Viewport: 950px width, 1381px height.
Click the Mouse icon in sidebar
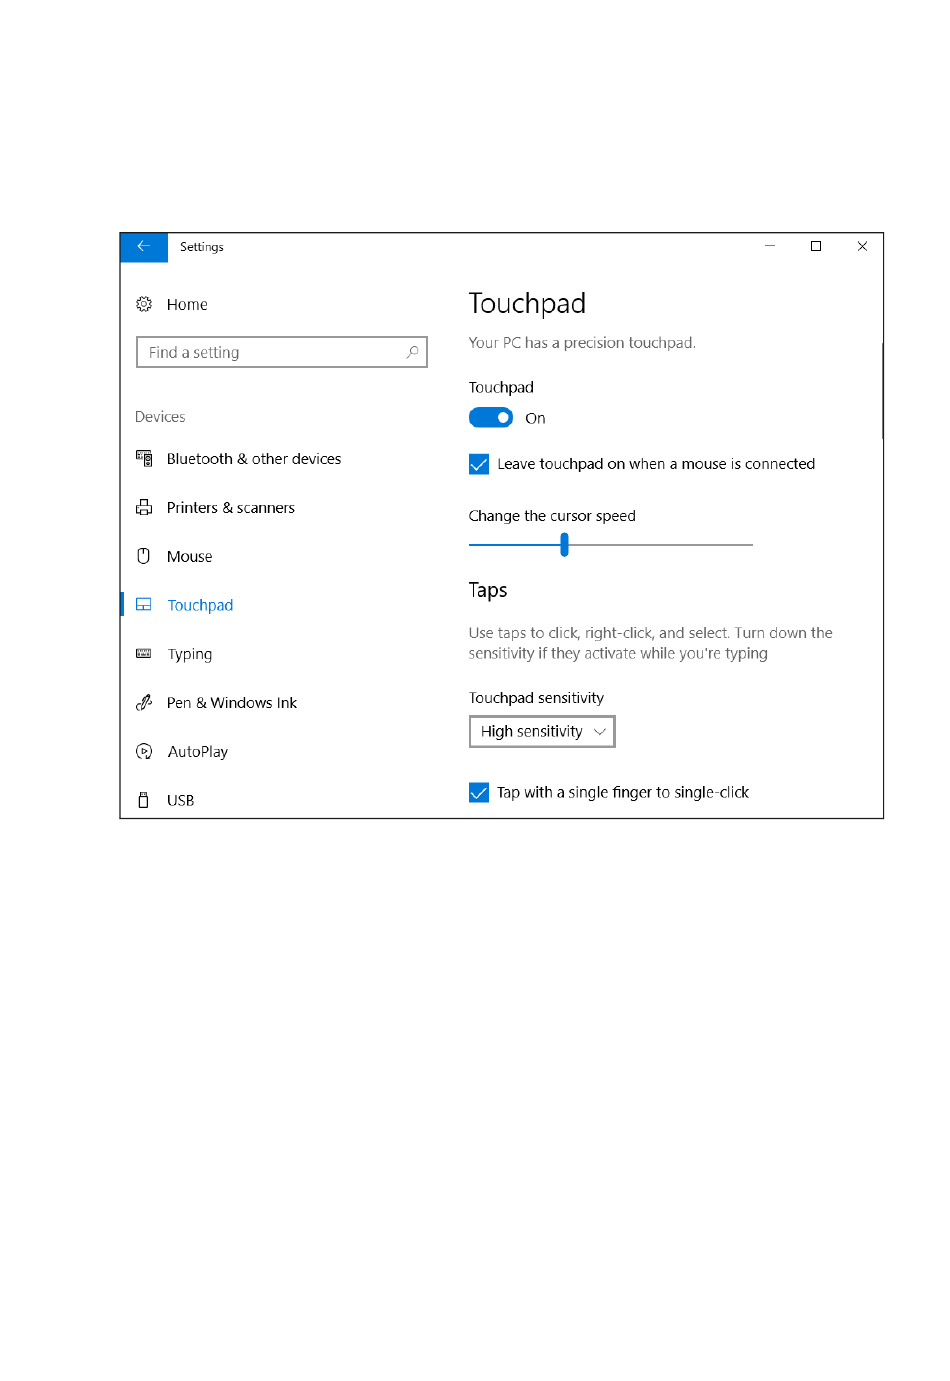pyautogui.click(x=144, y=556)
